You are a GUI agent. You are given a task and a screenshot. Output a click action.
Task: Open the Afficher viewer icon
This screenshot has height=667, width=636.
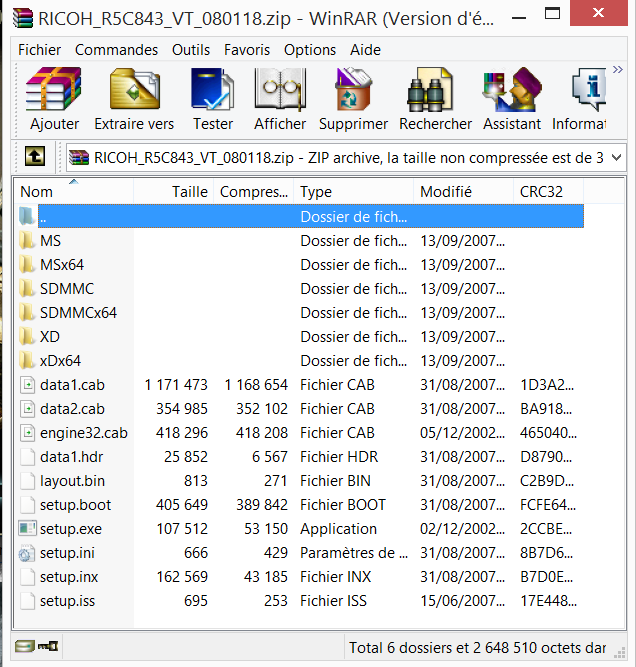[x=280, y=89]
